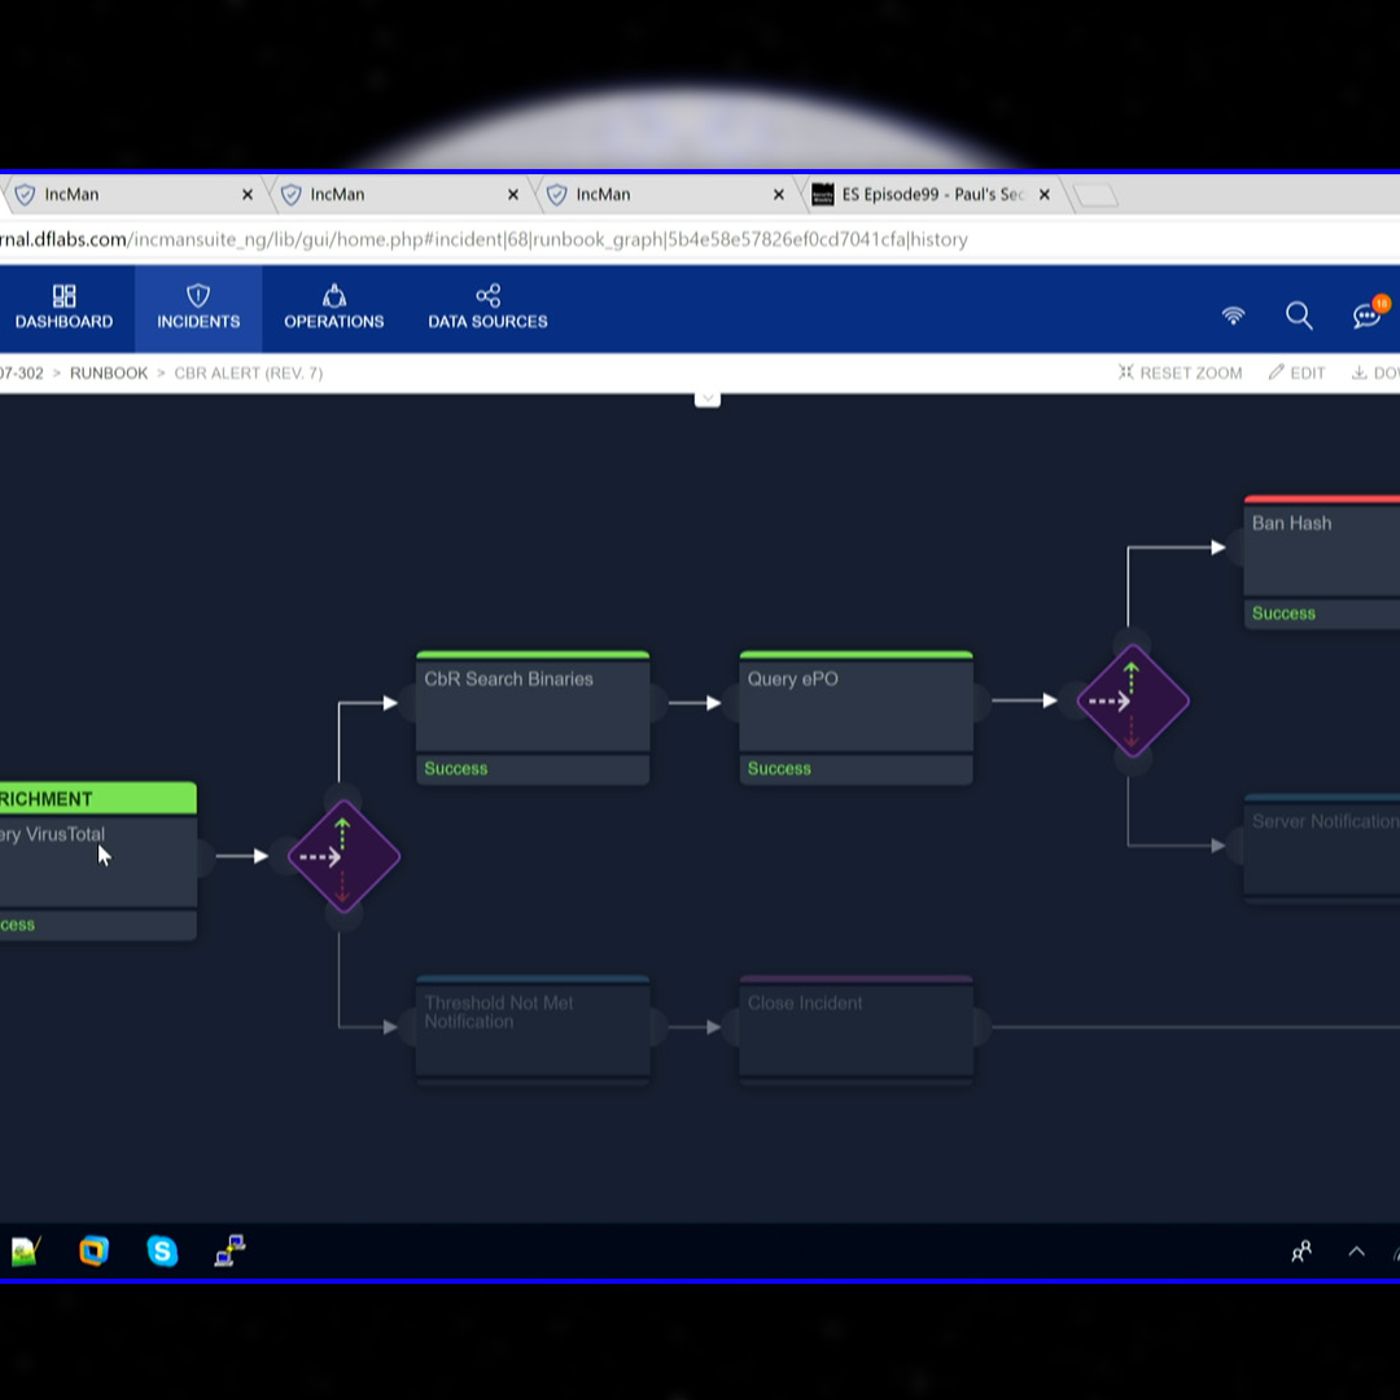This screenshot has width=1400, height=1400.
Task: Open Data Sources in navigation bar
Action: (487, 308)
